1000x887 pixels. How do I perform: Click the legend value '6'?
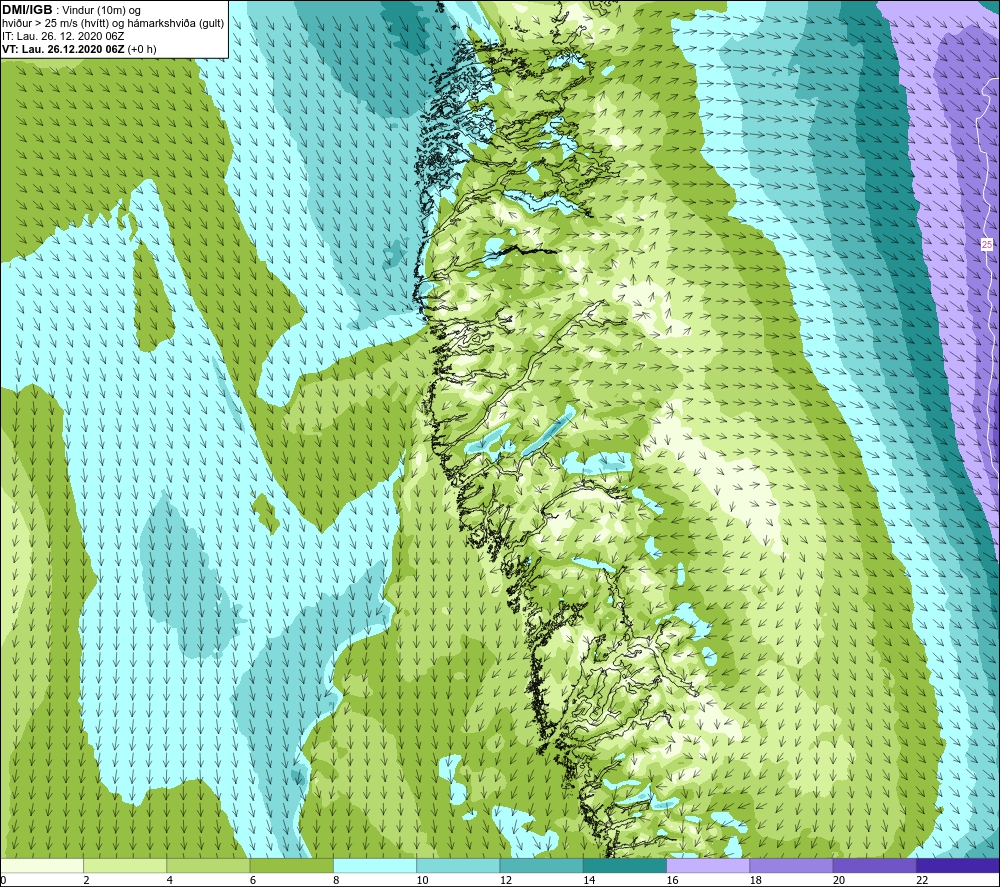click(x=253, y=880)
